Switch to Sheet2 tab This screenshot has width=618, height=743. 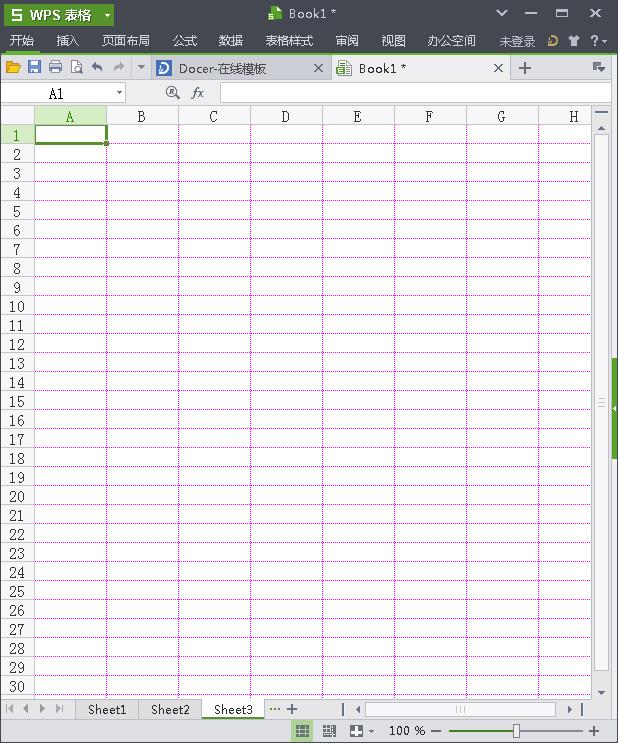(x=170, y=709)
